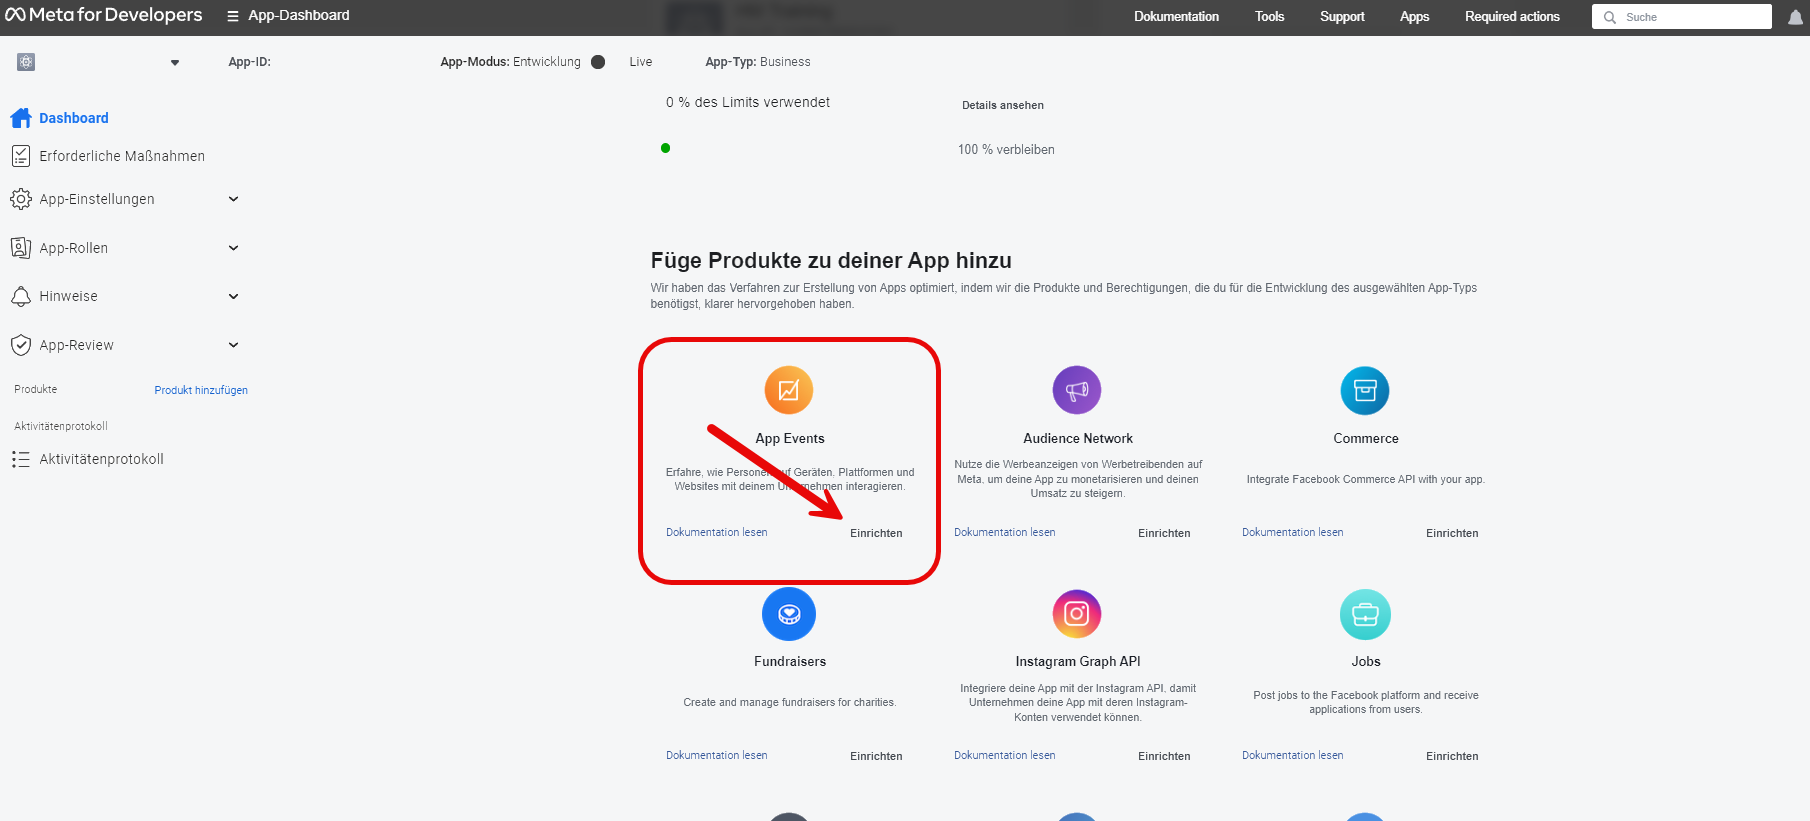Click Einrichten for Fundraisers
The width and height of the screenshot is (1810, 821).
pyautogui.click(x=876, y=756)
